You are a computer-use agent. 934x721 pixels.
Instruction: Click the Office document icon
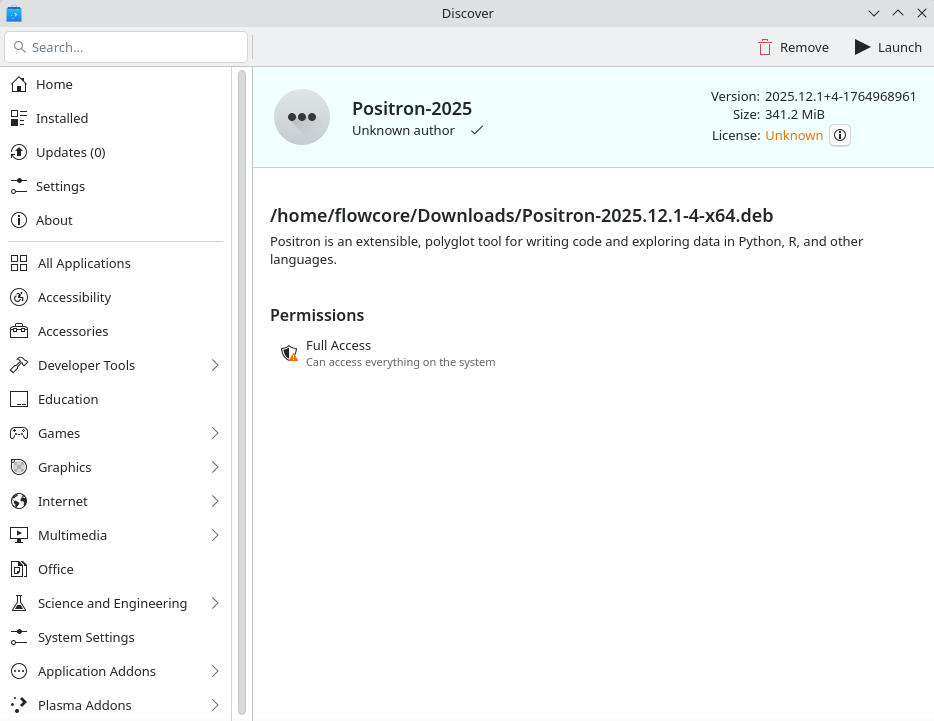(19, 569)
